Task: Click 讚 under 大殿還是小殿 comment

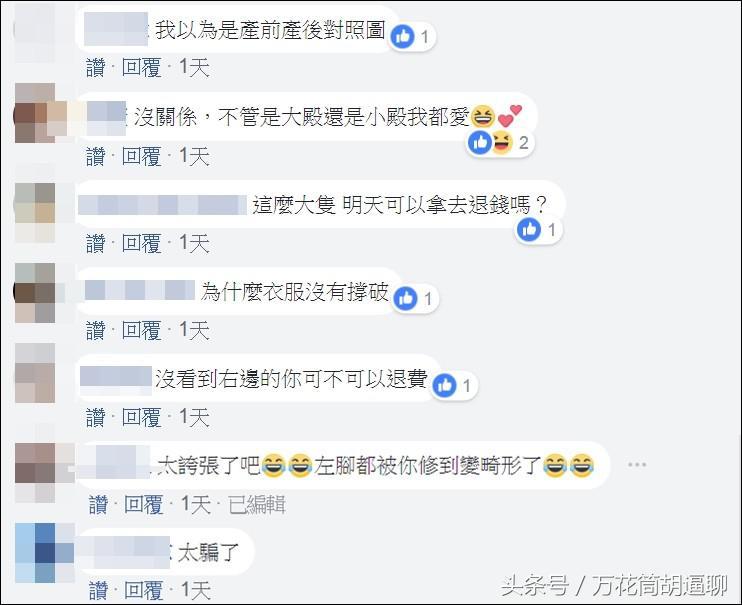Action: tap(96, 156)
